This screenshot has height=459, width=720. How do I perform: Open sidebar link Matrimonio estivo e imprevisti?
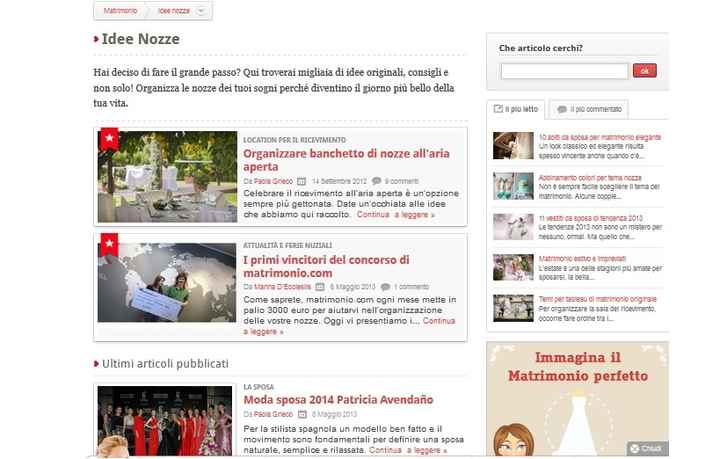tap(582, 258)
